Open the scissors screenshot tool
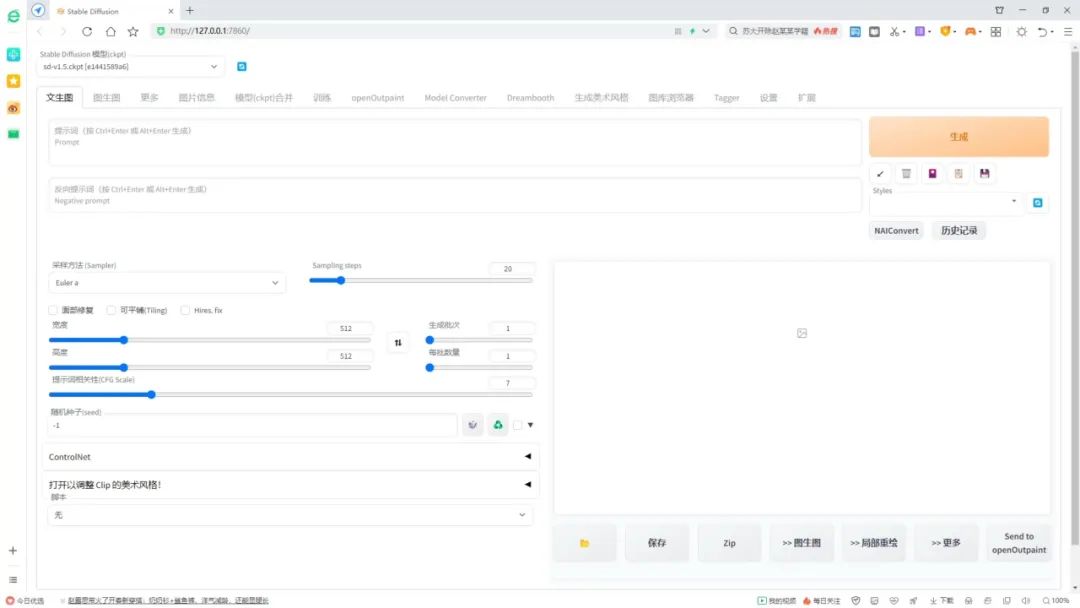Image resolution: width=1080 pixels, height=608 pixels. click(x=894, y=31)
